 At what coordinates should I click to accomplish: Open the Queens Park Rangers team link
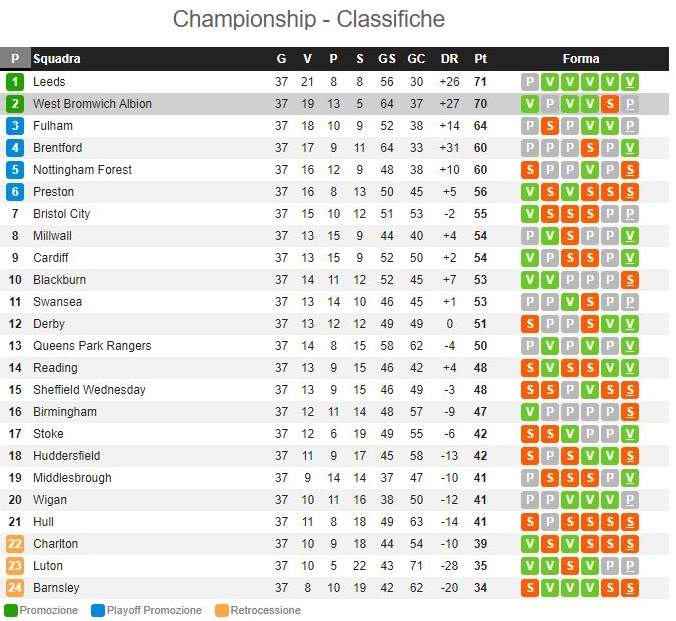(92, 346)
